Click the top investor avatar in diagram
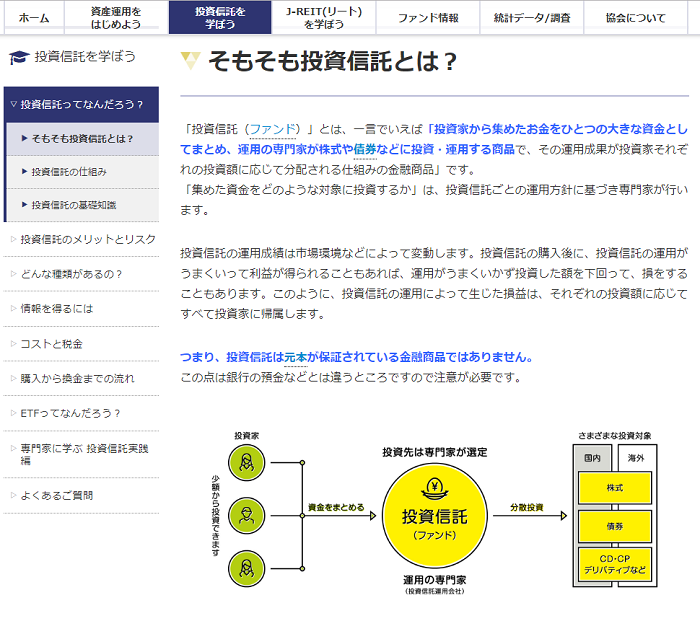The width and height of the screenshot is (700, 621). [246, 463]
